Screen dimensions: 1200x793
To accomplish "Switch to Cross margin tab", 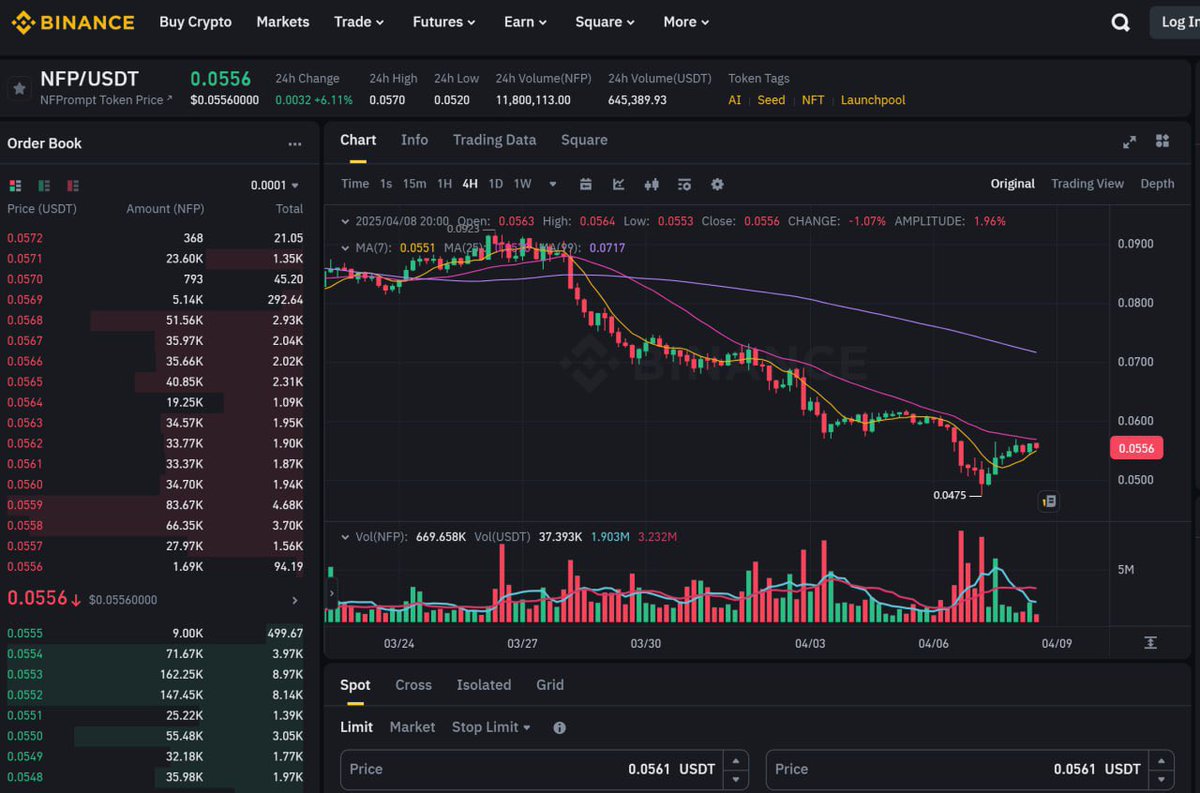I will coord(413,685).
